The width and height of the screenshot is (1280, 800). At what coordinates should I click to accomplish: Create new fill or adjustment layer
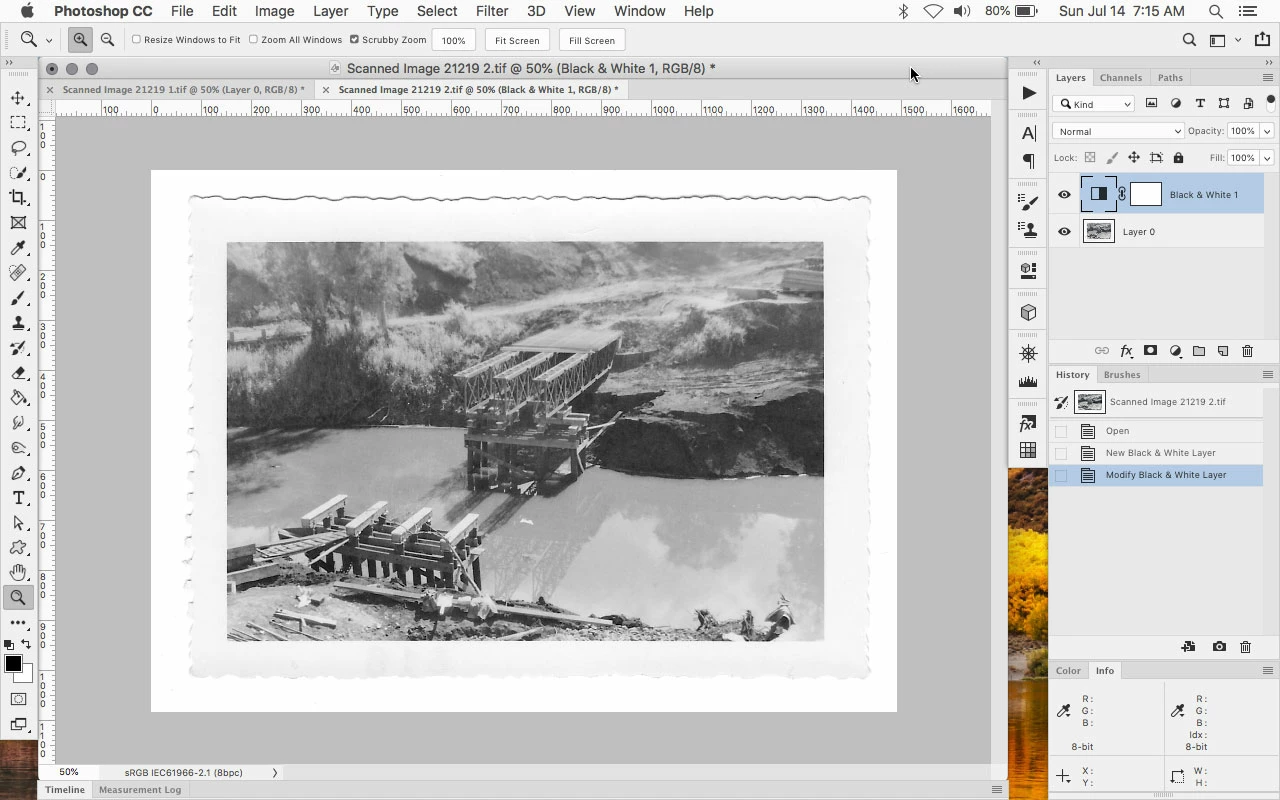pos(1175,351)
